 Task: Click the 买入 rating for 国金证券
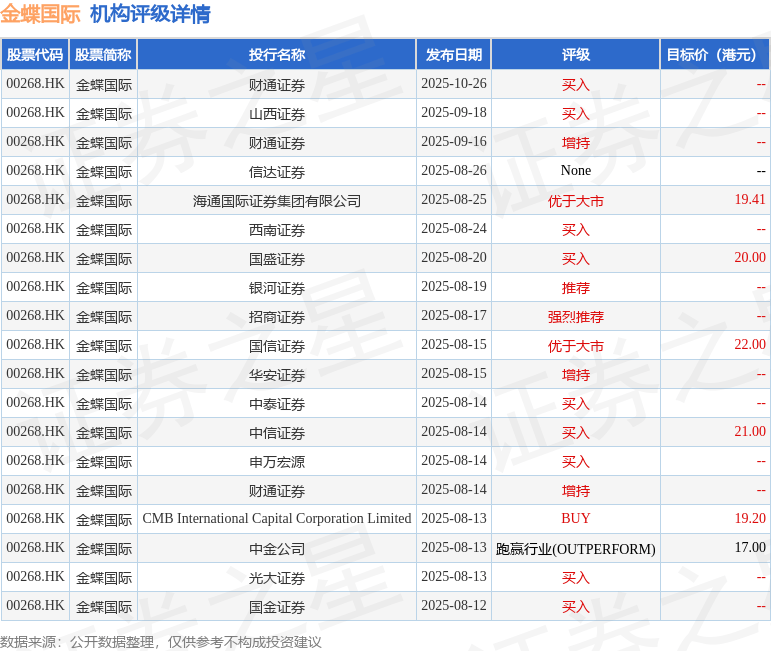click(576, 607)
